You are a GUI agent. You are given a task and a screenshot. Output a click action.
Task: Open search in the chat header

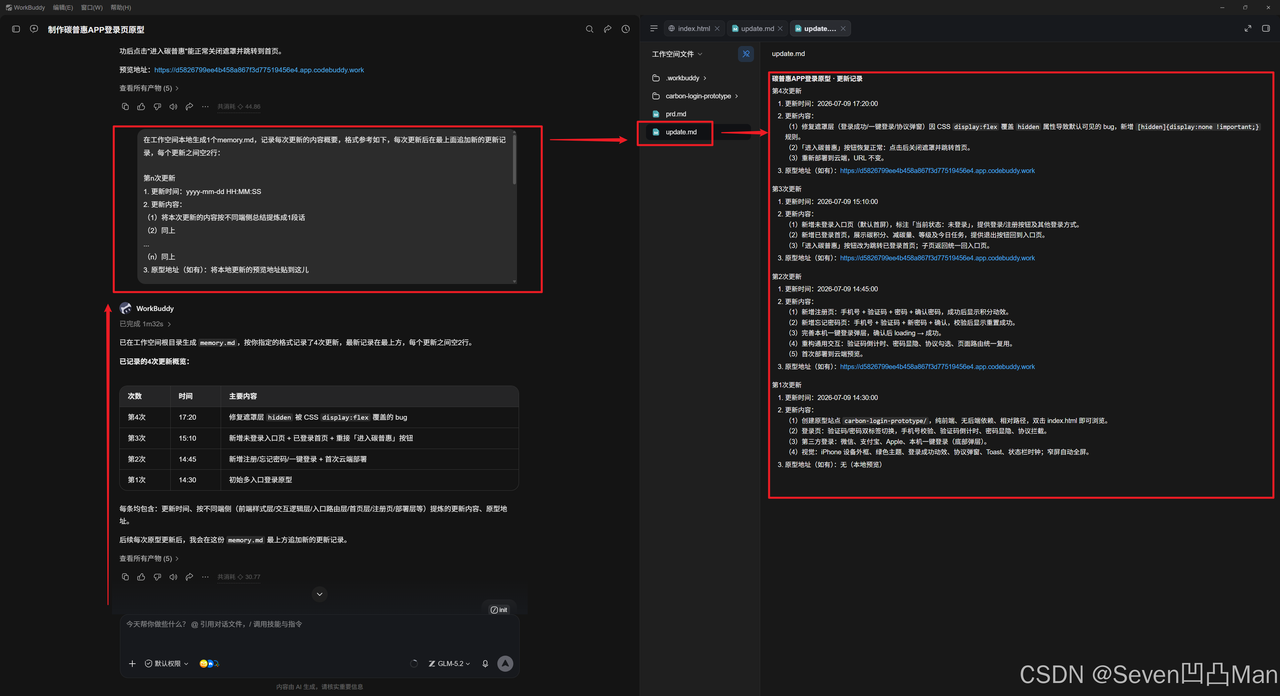590,29
